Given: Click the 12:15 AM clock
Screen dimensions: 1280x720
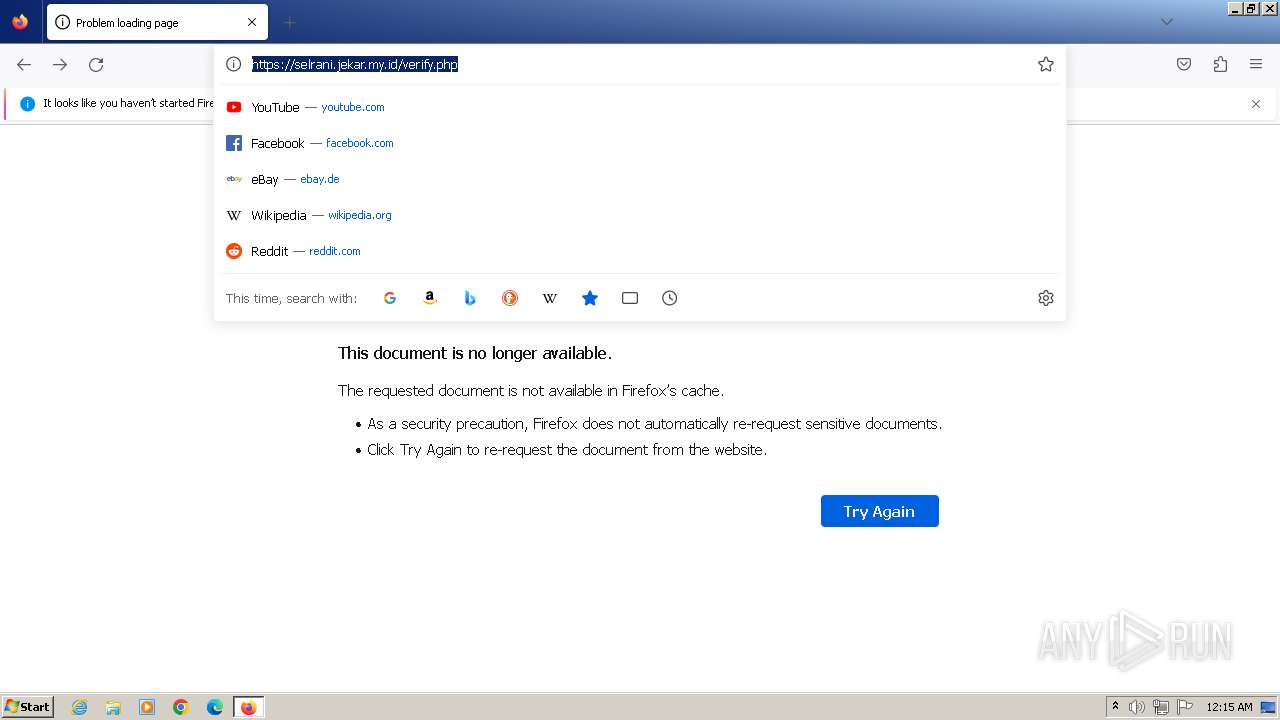Looking at the screenshot, I should click(x=1229, y=707).
